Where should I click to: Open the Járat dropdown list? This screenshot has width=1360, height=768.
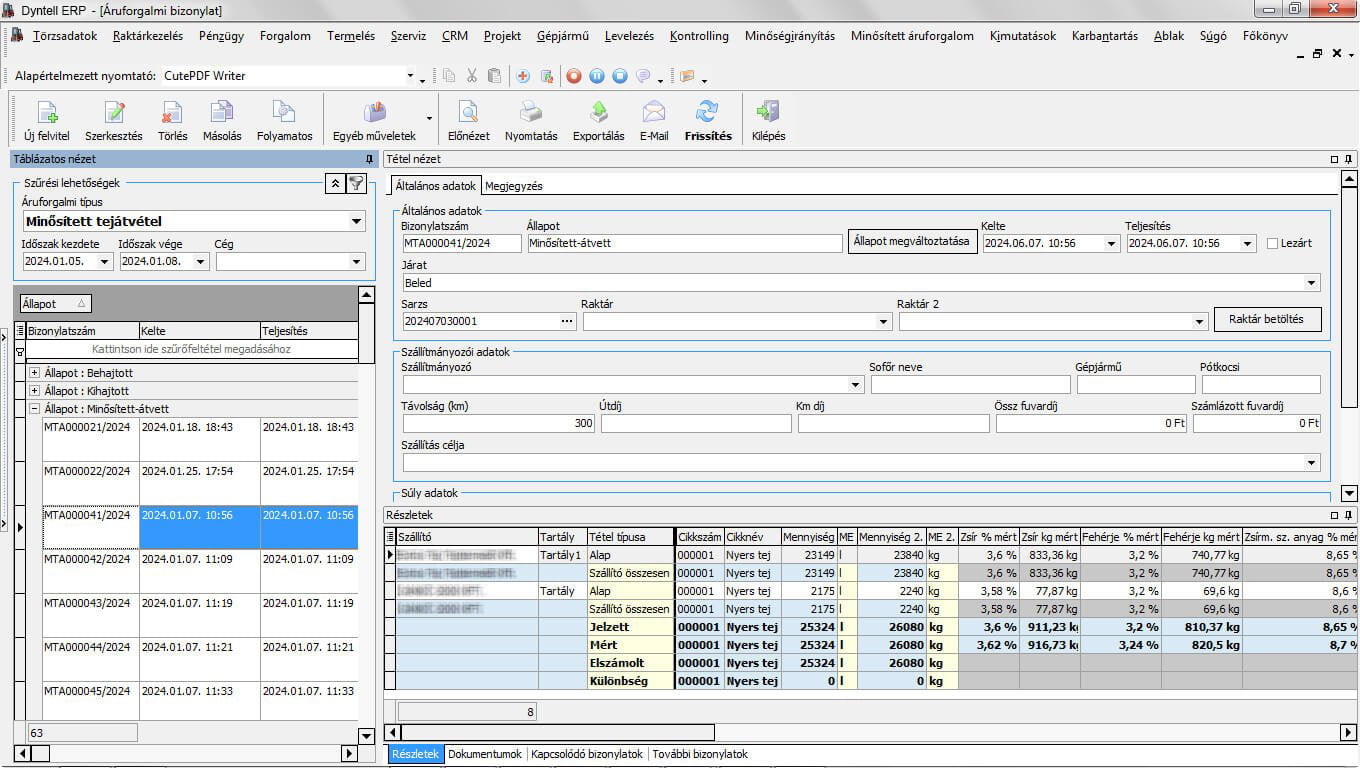tap(1311, 283)
